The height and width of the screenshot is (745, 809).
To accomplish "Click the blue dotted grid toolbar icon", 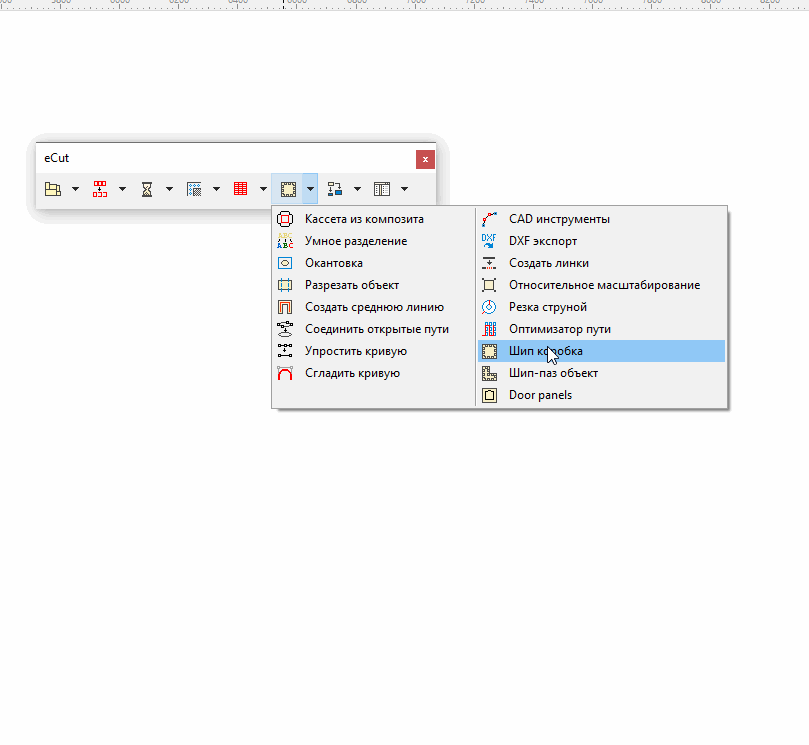I will [194, 188].
